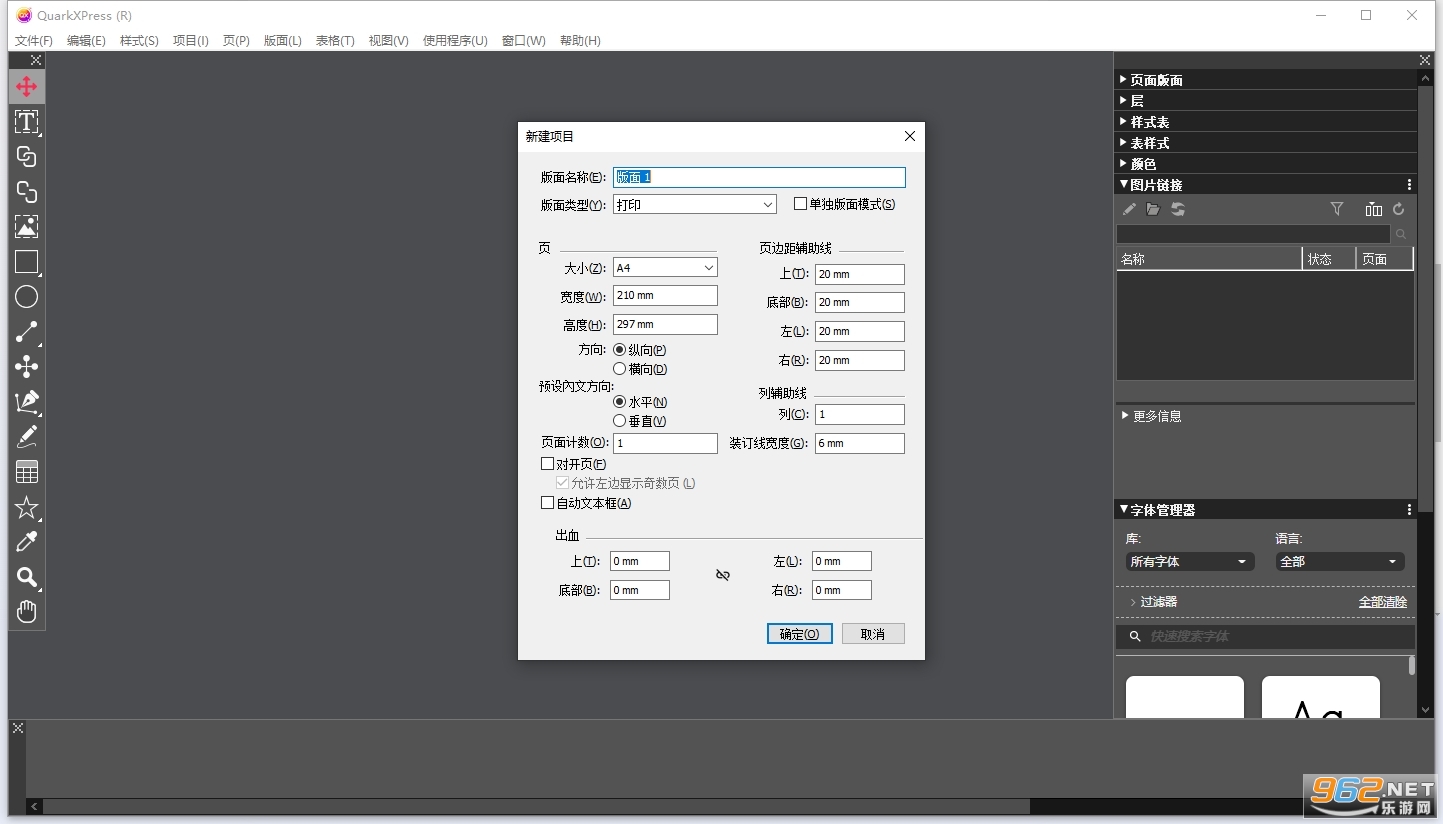Screen dimensions: 1443x824
Task: Select the 水平 text direction radio
Action: click(x=620, y=402)
